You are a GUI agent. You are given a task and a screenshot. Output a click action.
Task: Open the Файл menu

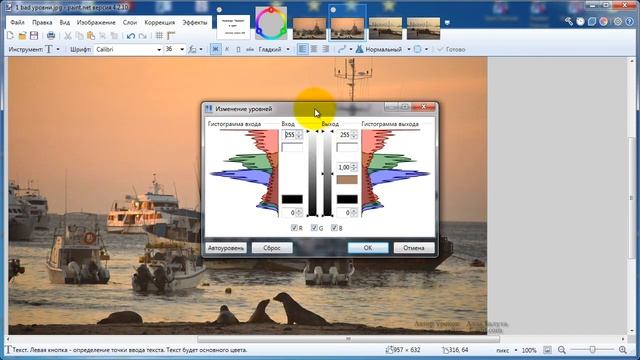click(x=18, y=22)
